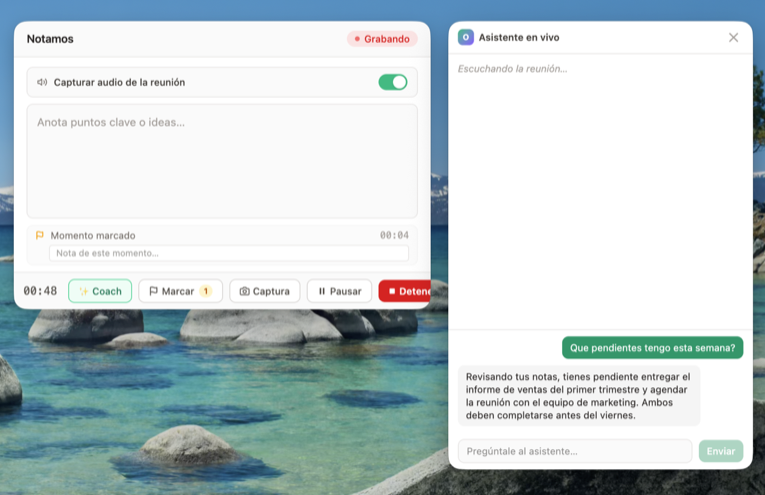
Task: Click the 00:48 elapsed recording timer
Action: tap(40, 291)
